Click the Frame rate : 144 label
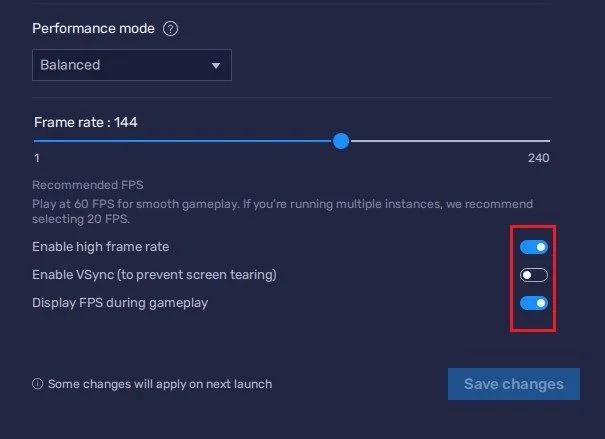Viewport: 605px width, 439px height. (86, 122)
